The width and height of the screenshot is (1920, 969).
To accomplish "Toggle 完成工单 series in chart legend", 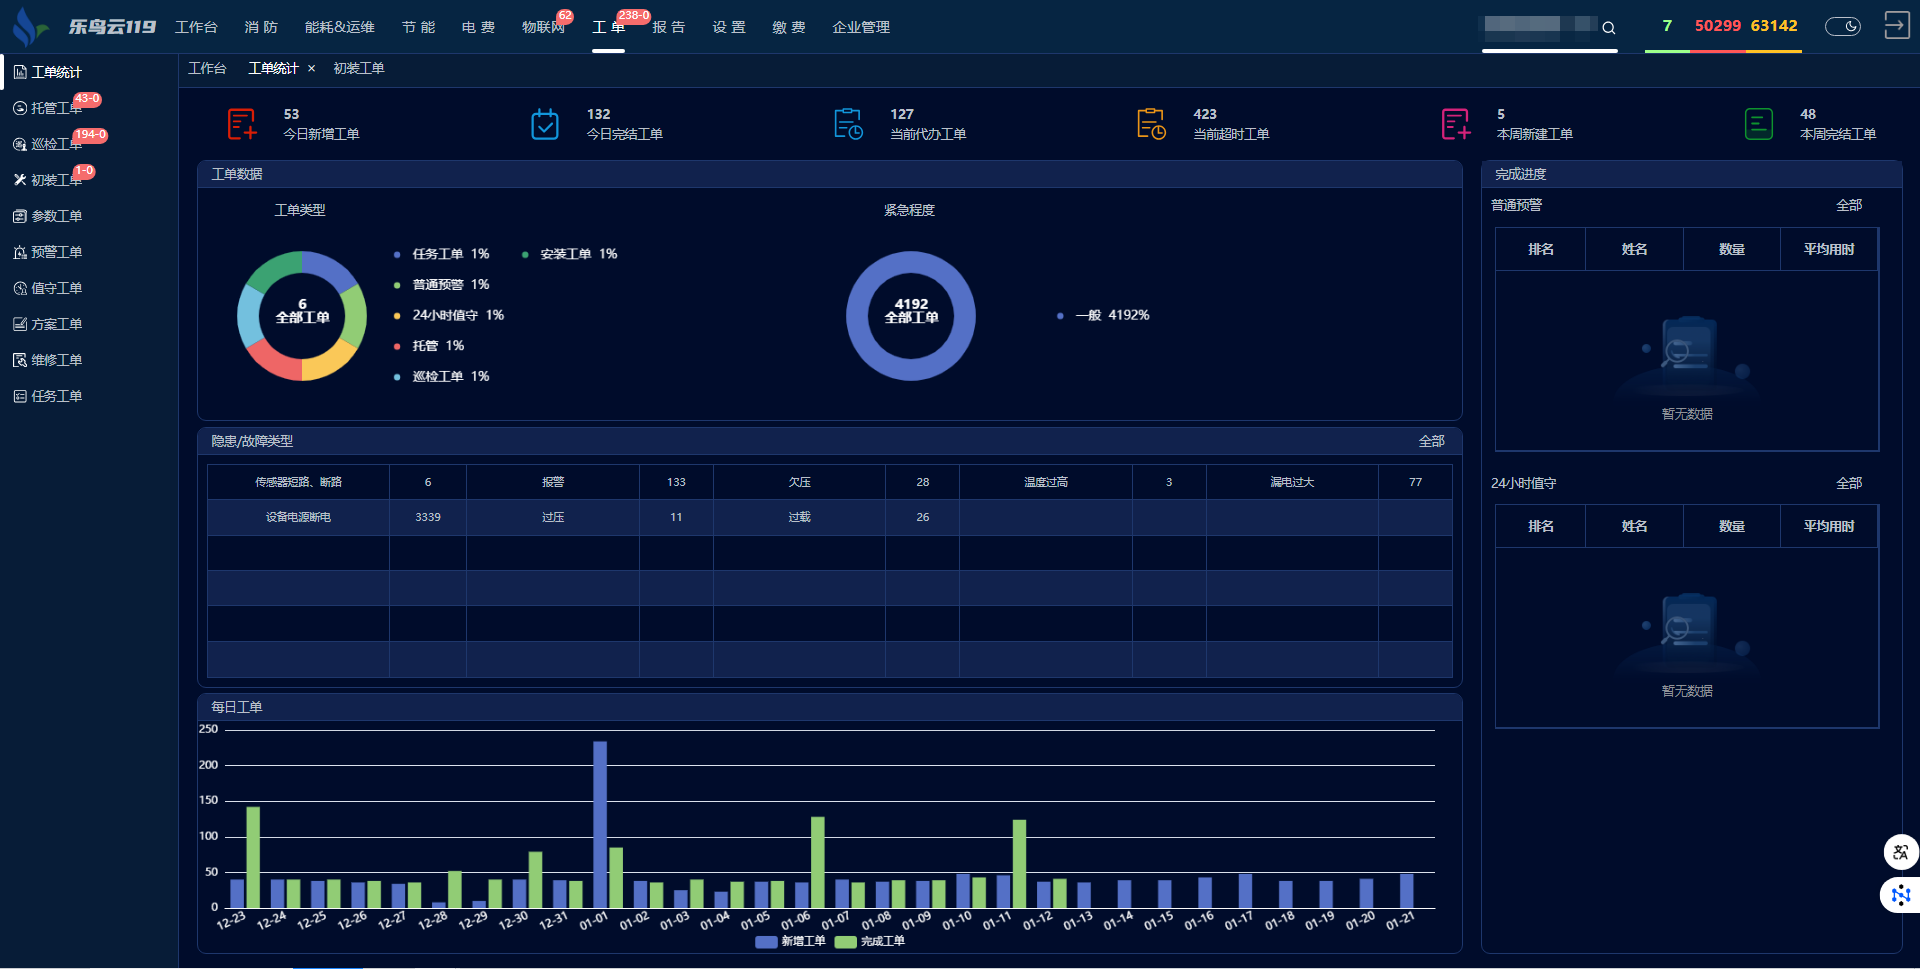I will click(x=870, y=941).
